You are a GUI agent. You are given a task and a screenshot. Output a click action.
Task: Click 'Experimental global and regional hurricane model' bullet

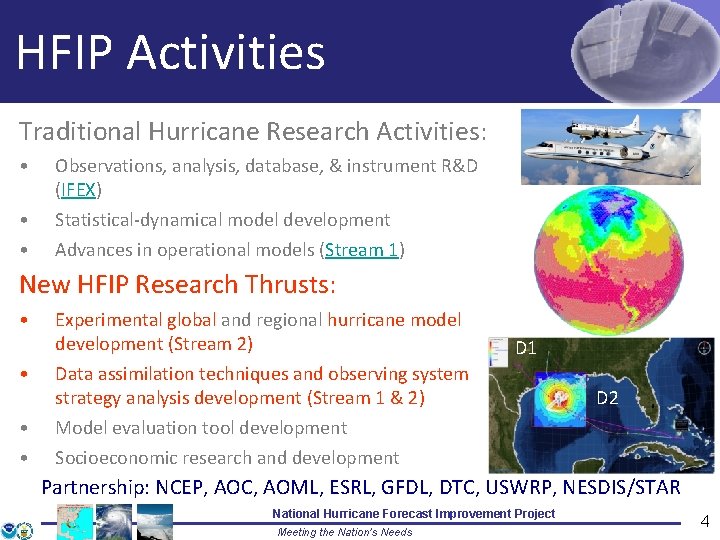(x=258, y=332)
